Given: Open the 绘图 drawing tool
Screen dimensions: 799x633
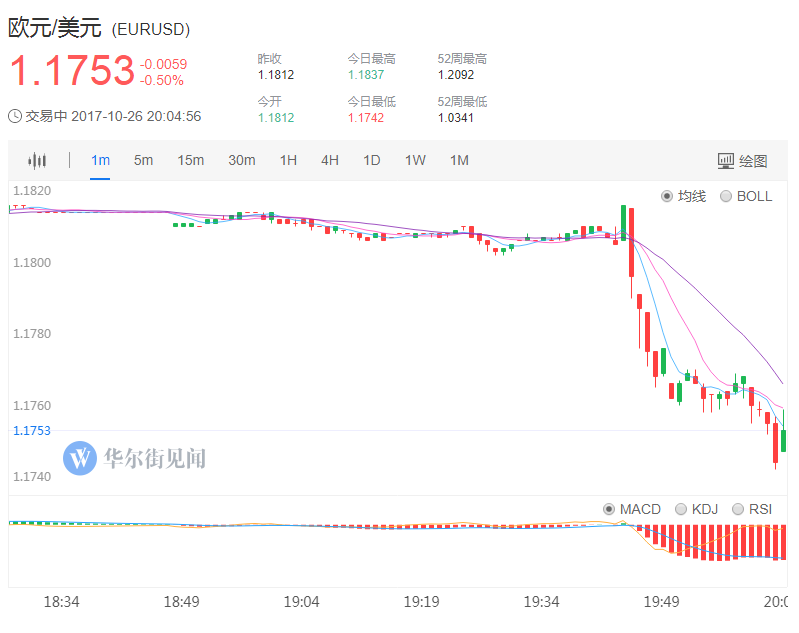Looking at the screenshot, I should (742, 161).
